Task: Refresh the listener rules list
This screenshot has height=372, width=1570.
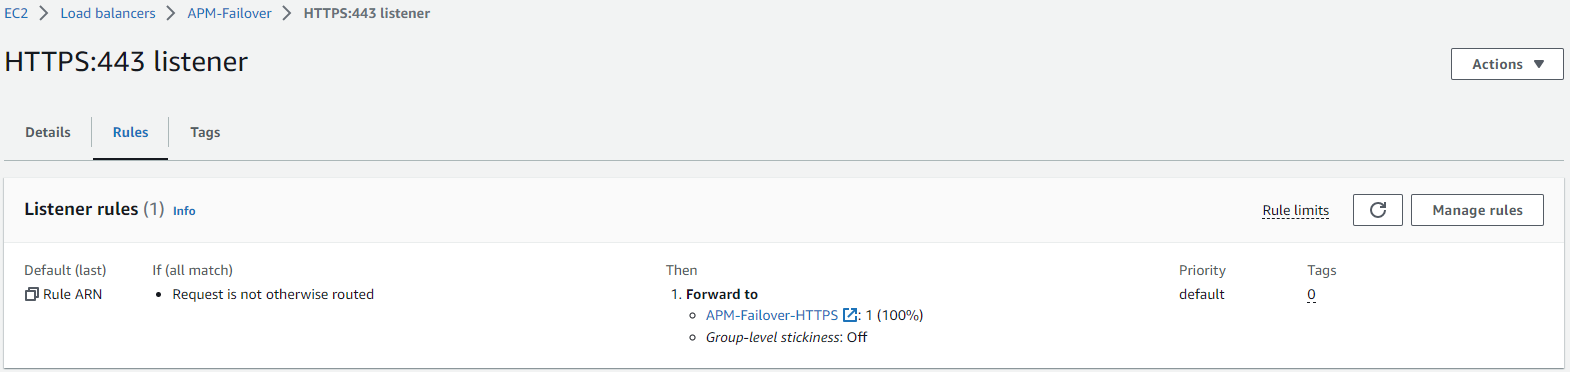Action: click(x=1378, y=210)
